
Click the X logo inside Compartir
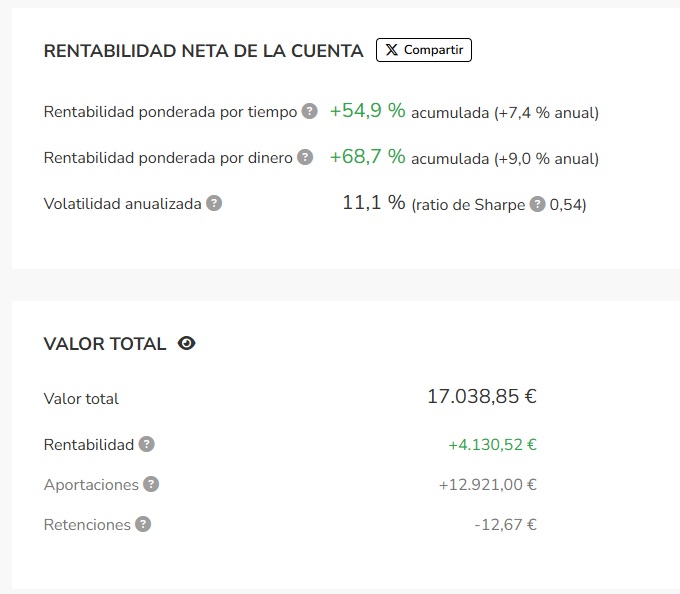pos(391,50)
